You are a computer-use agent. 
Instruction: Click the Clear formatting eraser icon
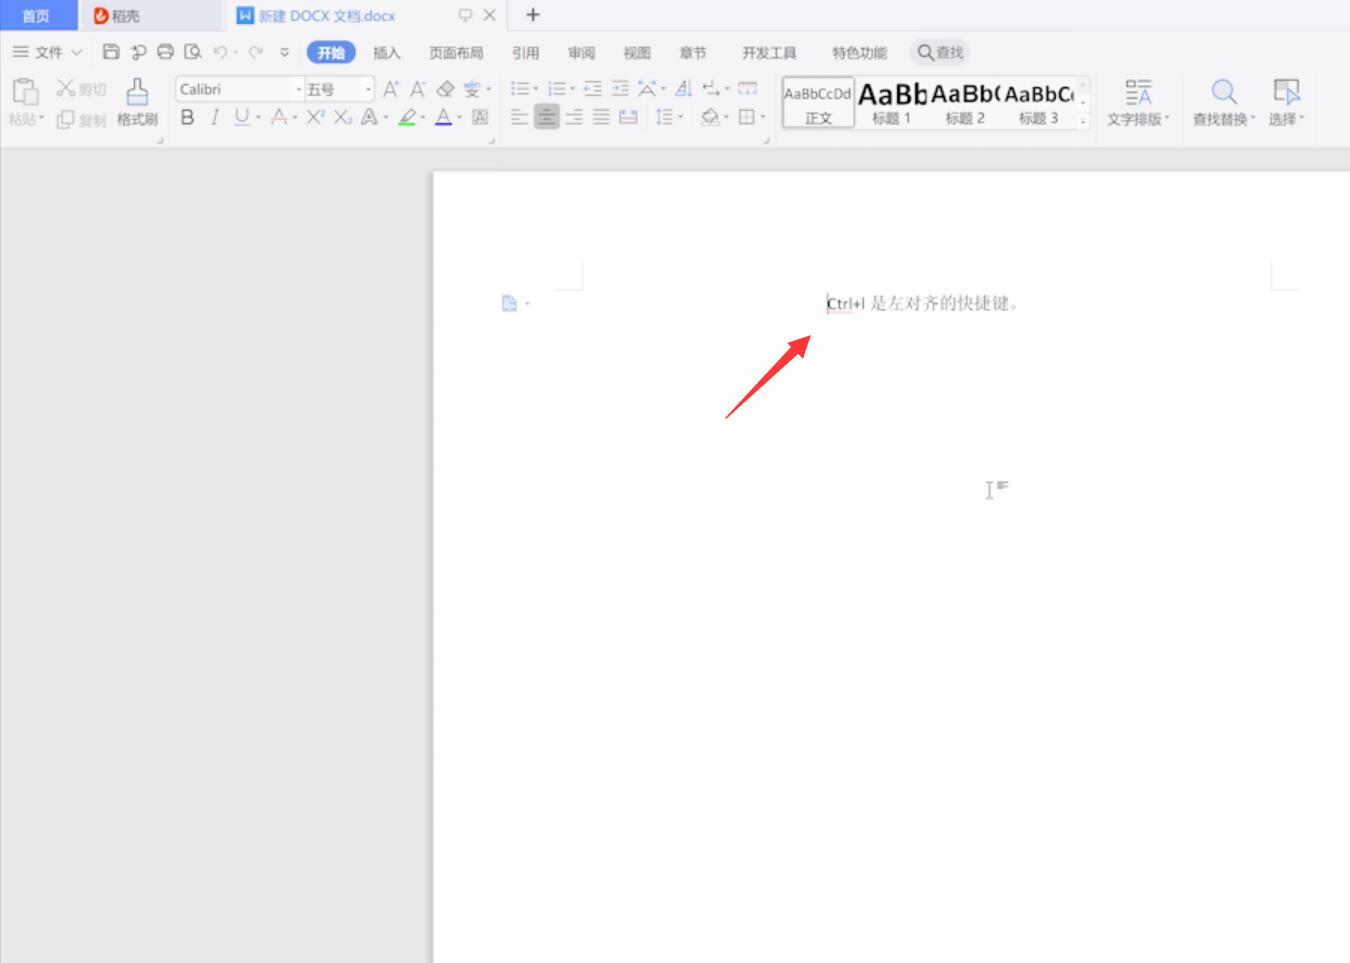click(446, 89)
